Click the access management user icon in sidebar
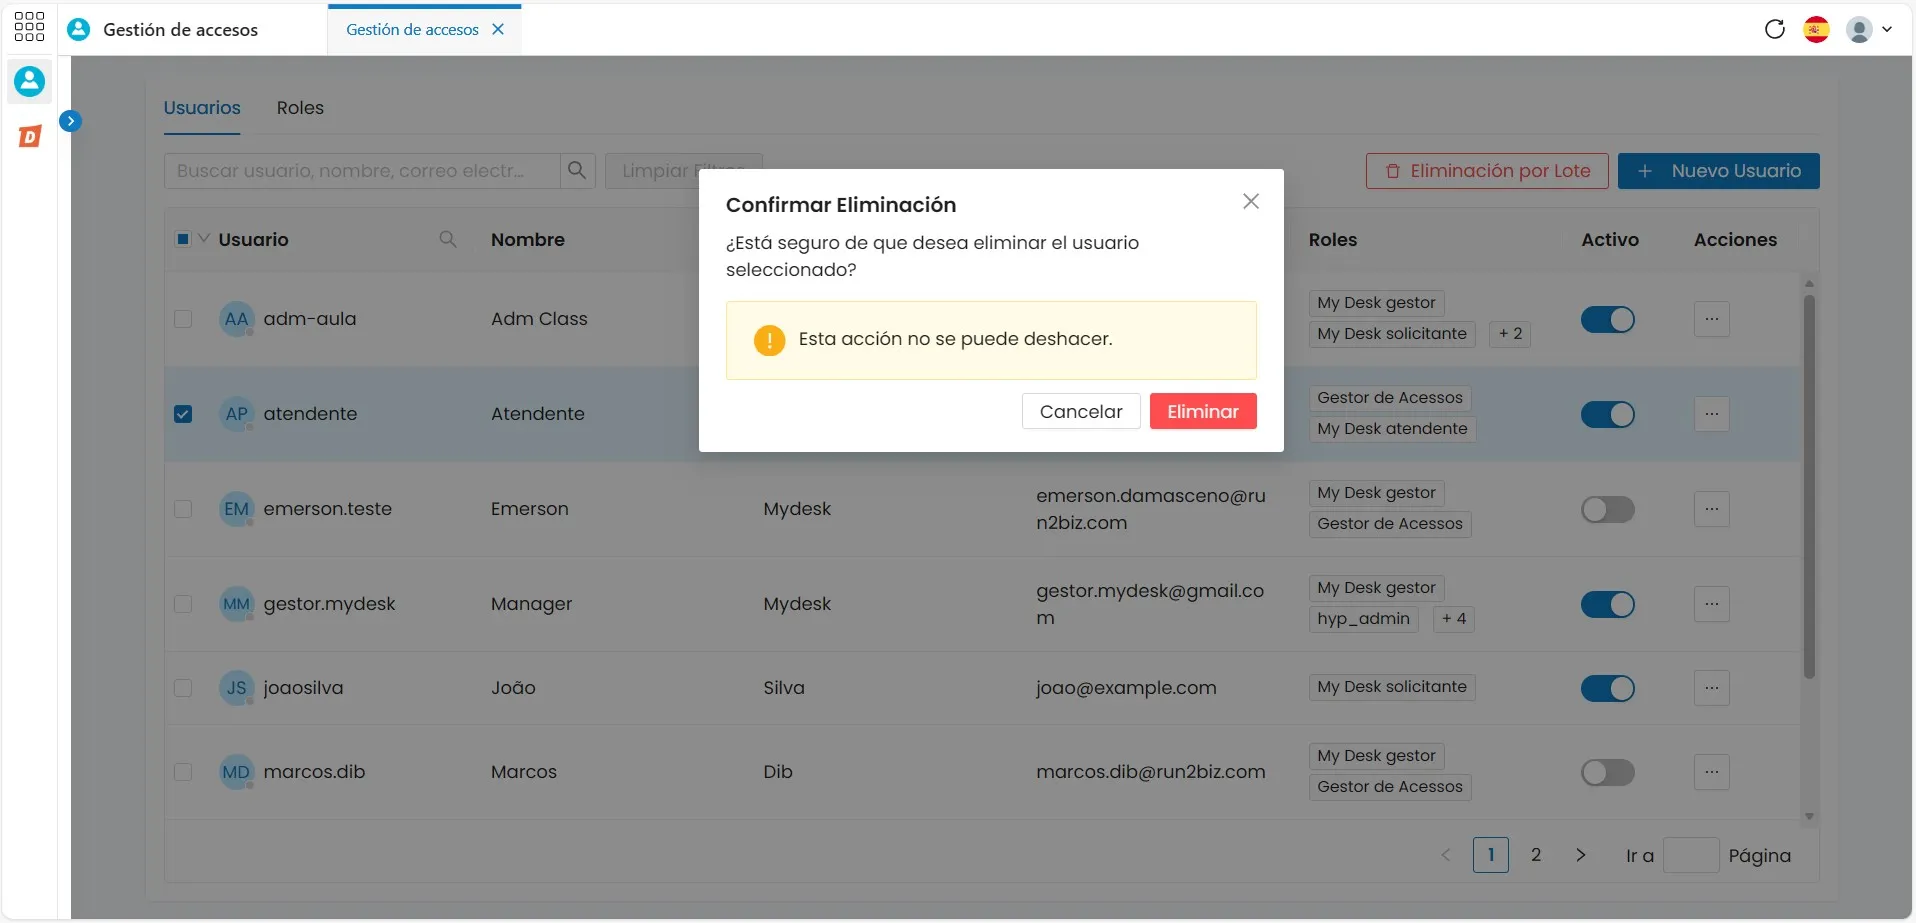 pos(29,81)
